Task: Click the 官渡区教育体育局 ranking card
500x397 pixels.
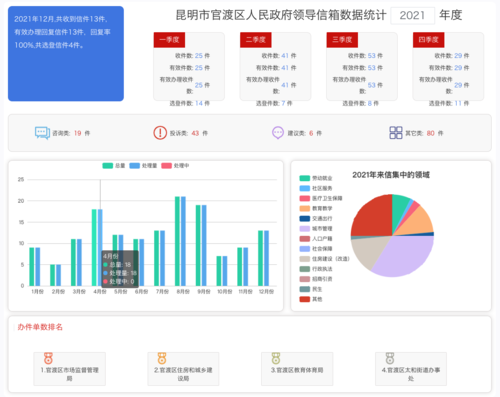Action: [297, 369]
